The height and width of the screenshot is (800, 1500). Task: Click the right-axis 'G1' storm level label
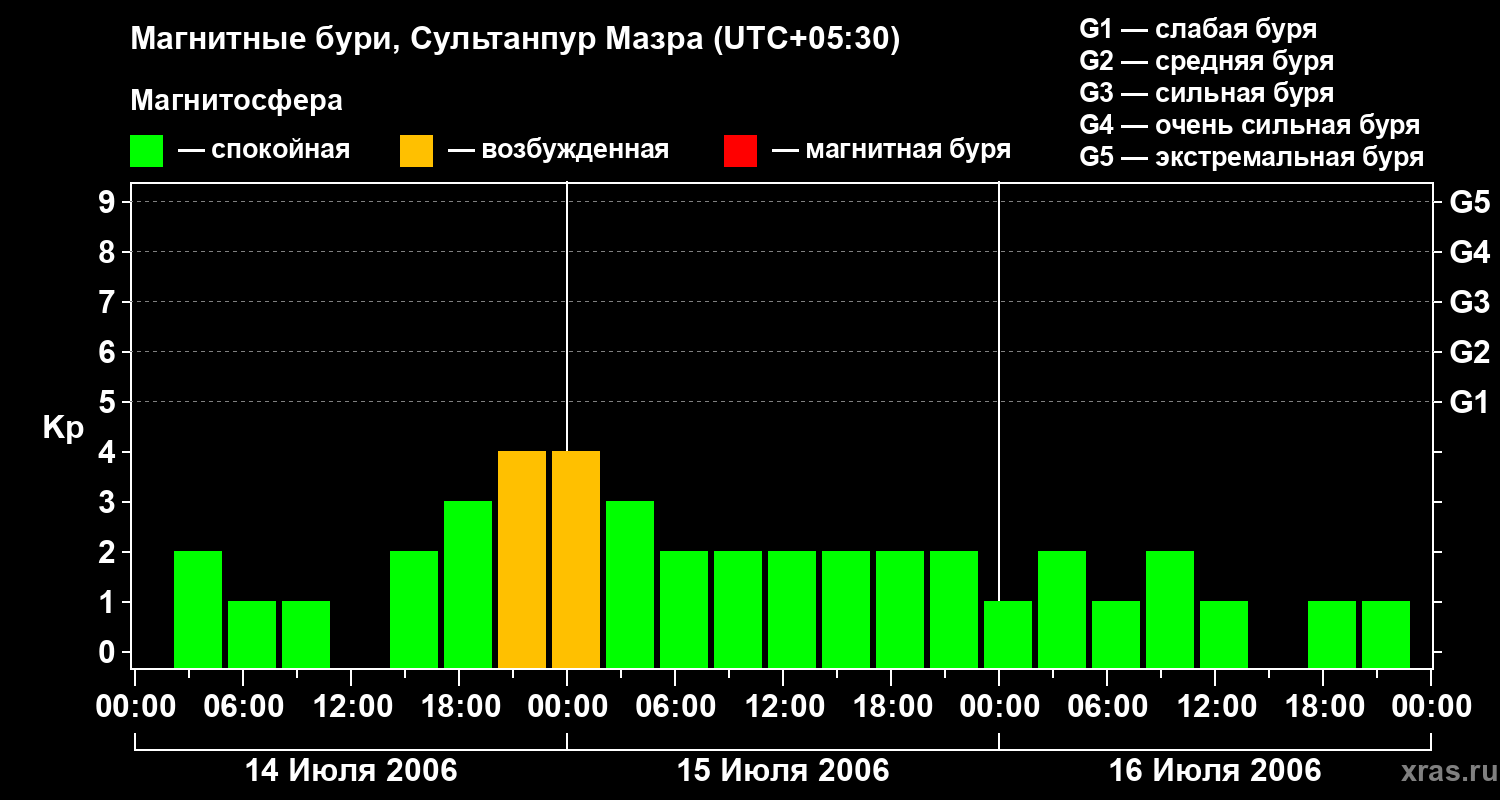(x=1469, y=402)
